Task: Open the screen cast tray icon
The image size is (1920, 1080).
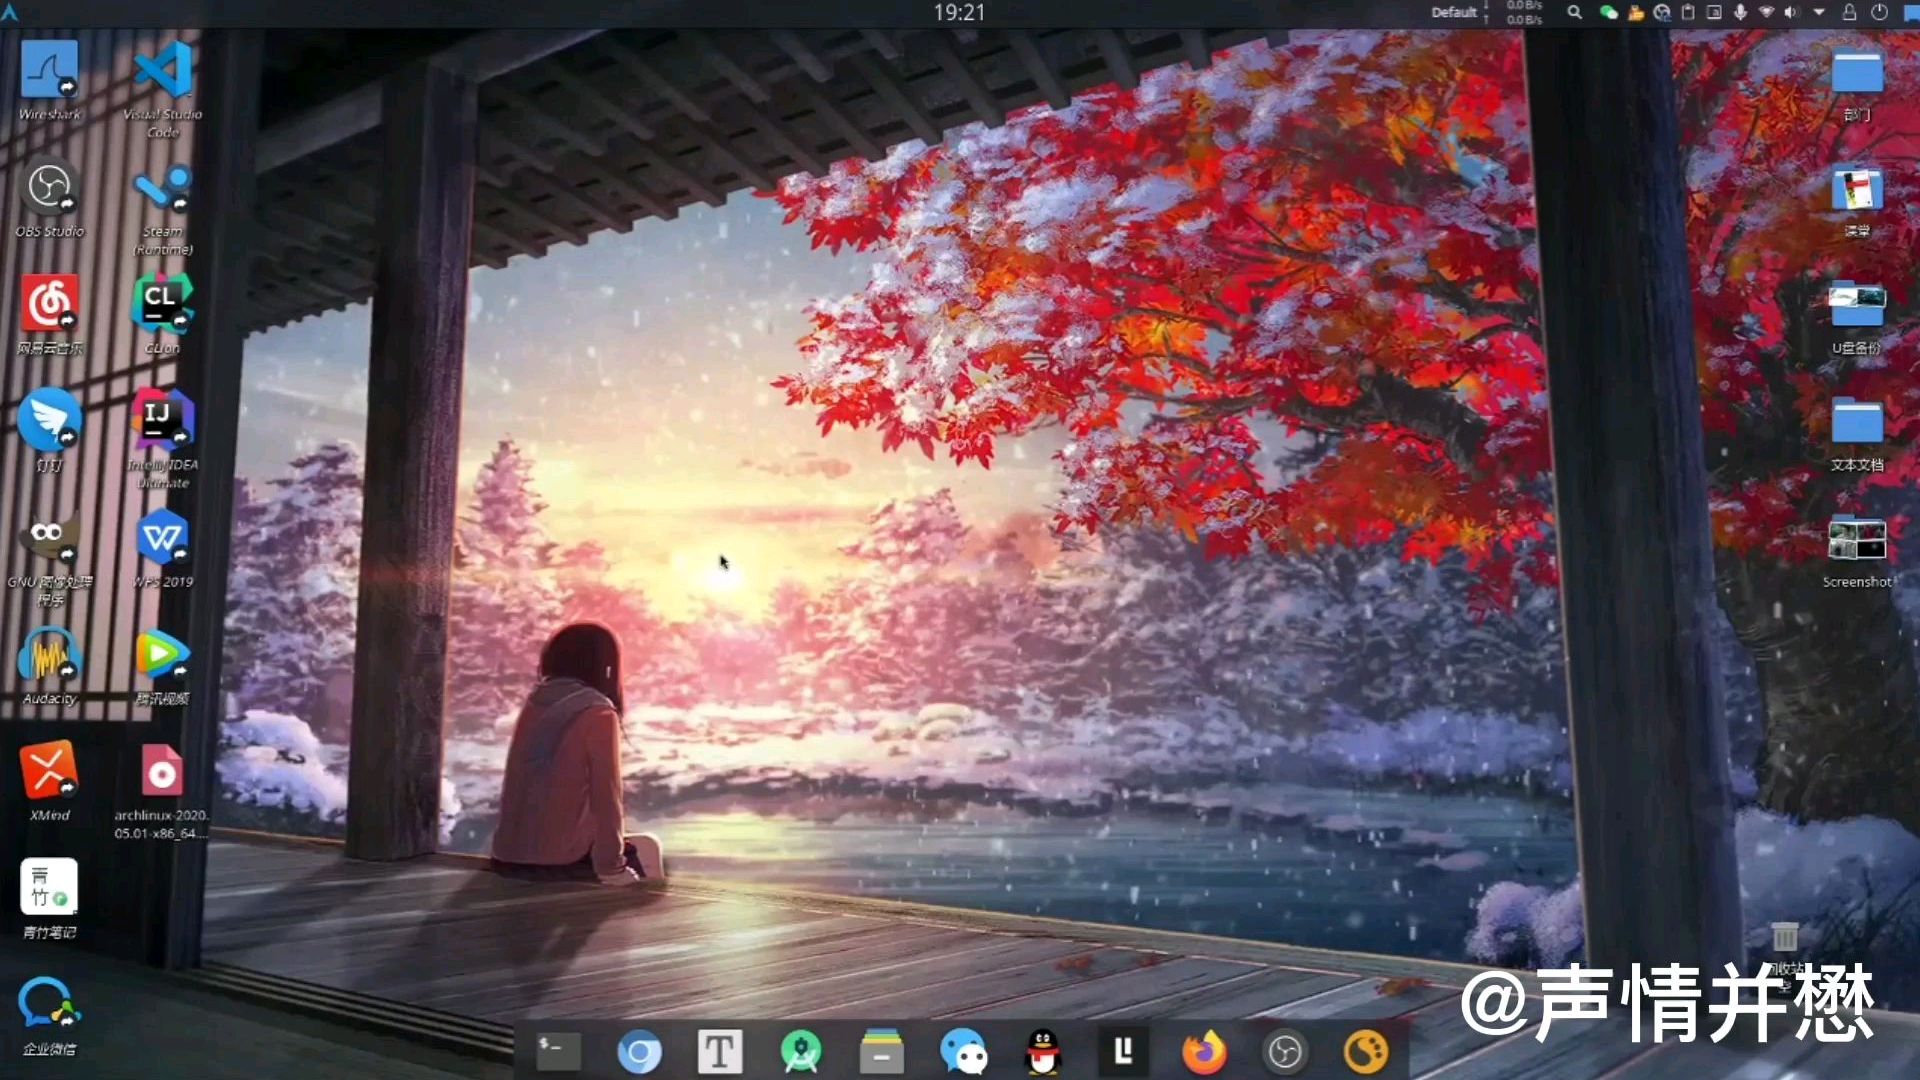Action: click(x=1714, y=12)
